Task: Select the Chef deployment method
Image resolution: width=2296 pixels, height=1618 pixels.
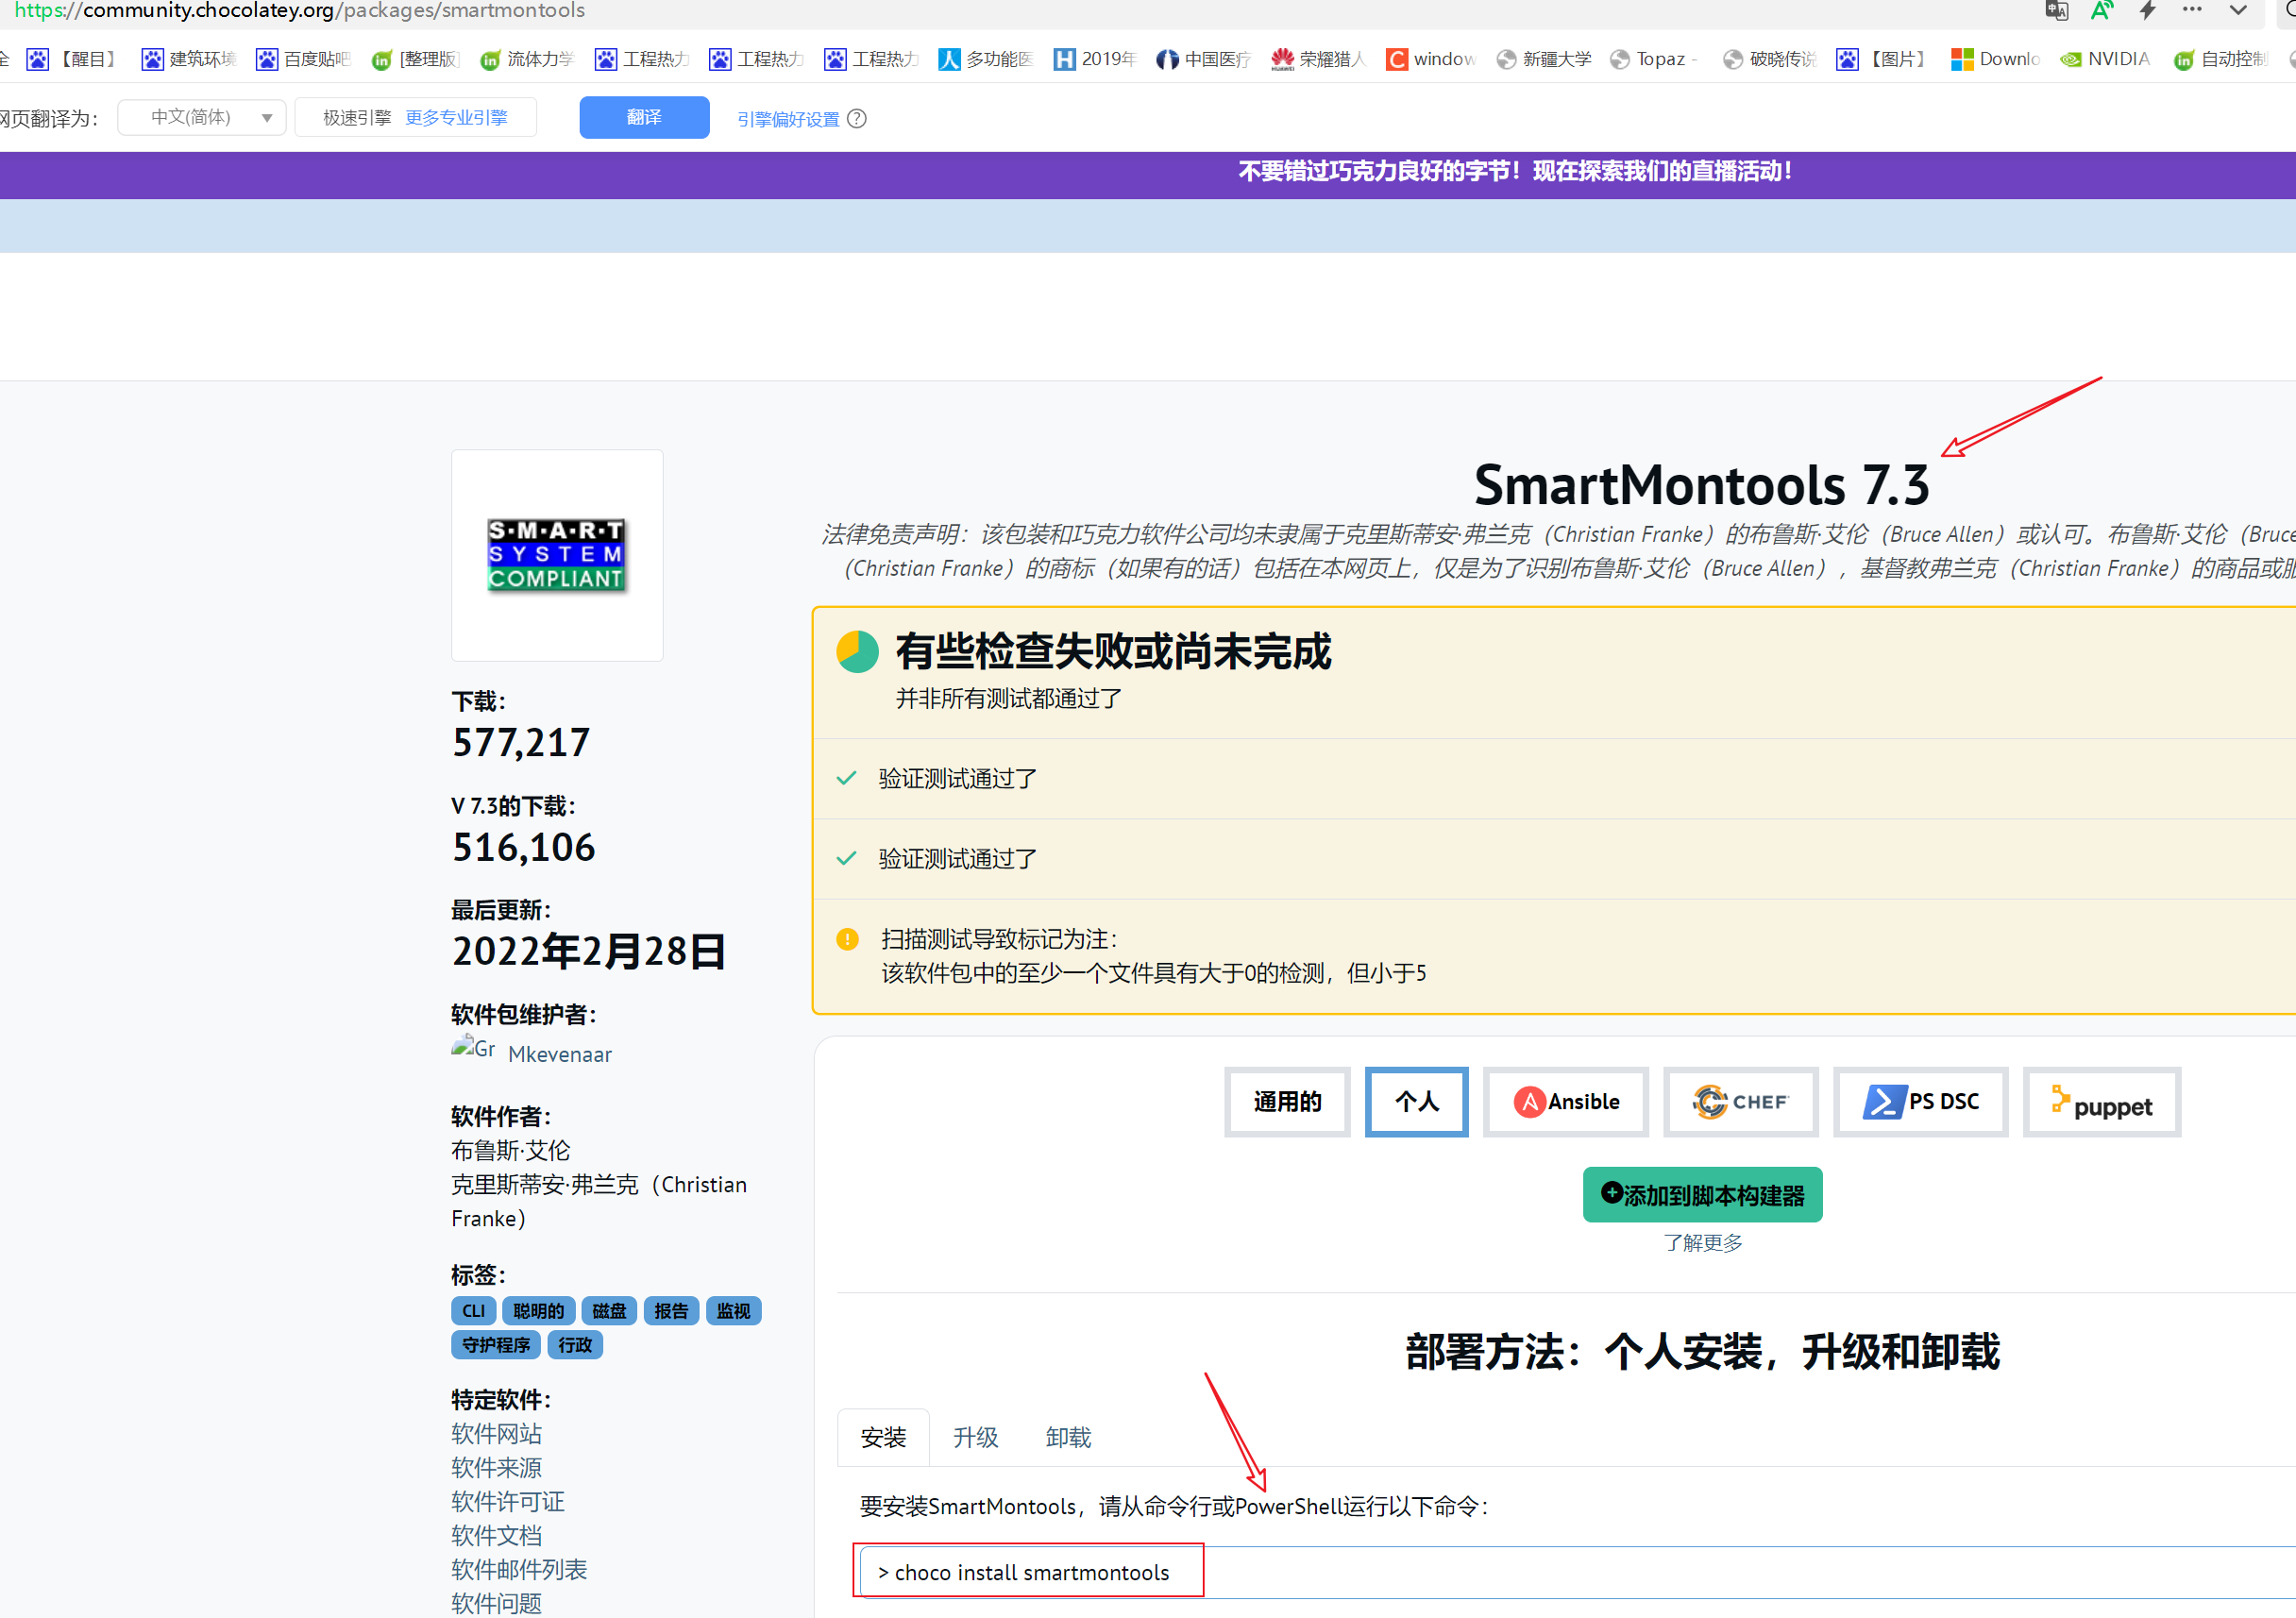Action: [1740, 1101]
